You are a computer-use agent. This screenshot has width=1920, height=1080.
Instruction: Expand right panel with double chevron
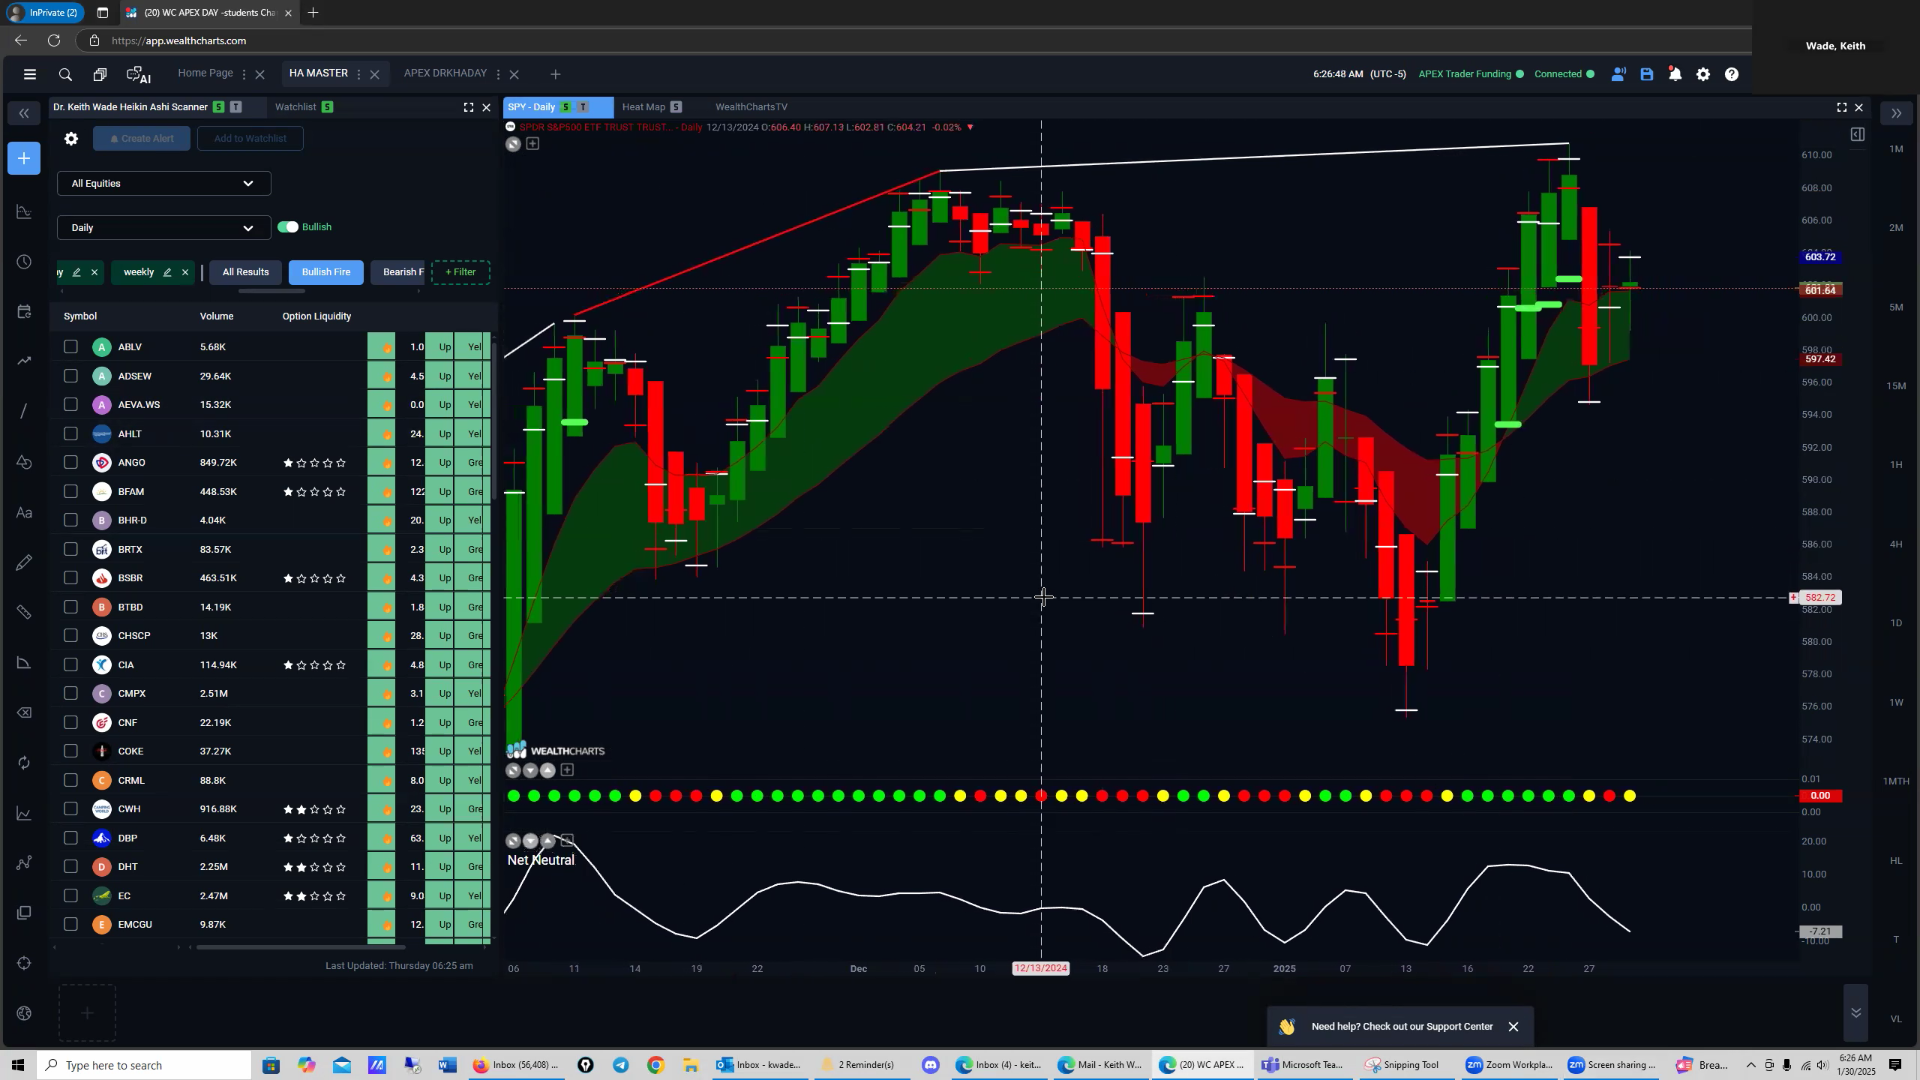pos(1896,113)
